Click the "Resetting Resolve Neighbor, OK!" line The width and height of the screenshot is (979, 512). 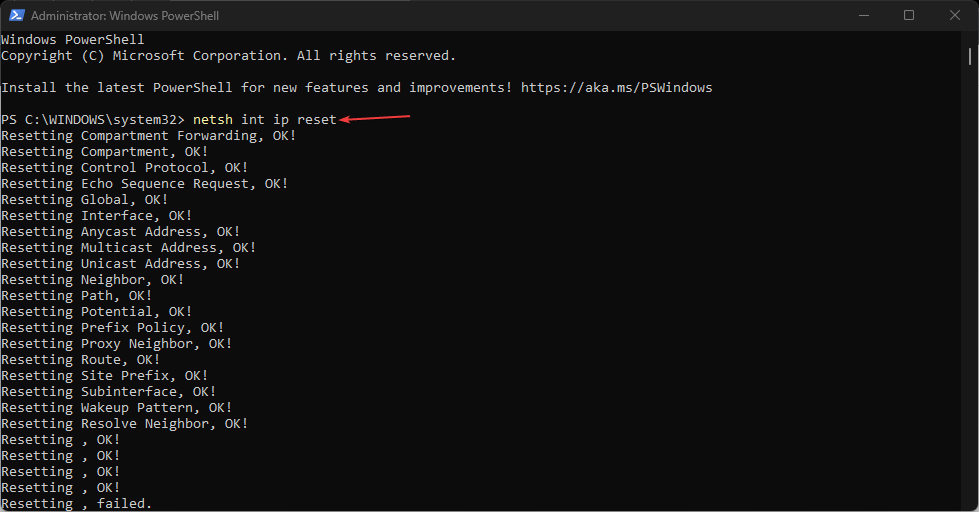coord(125,424)
